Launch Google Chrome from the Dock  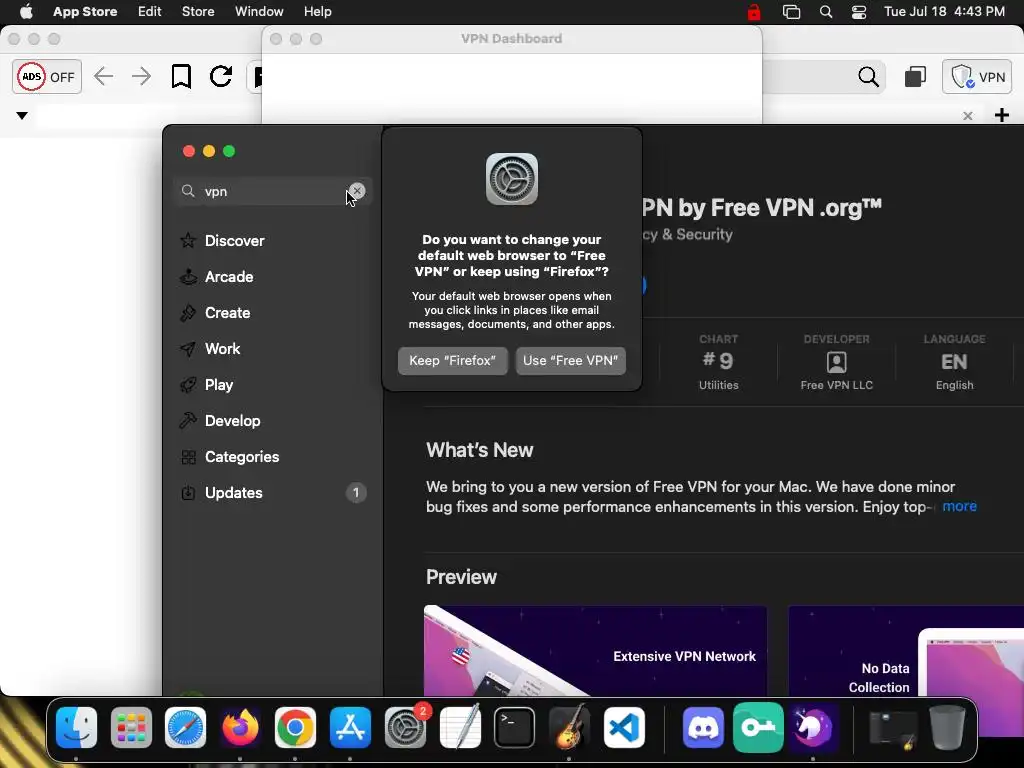click(295, 727)
